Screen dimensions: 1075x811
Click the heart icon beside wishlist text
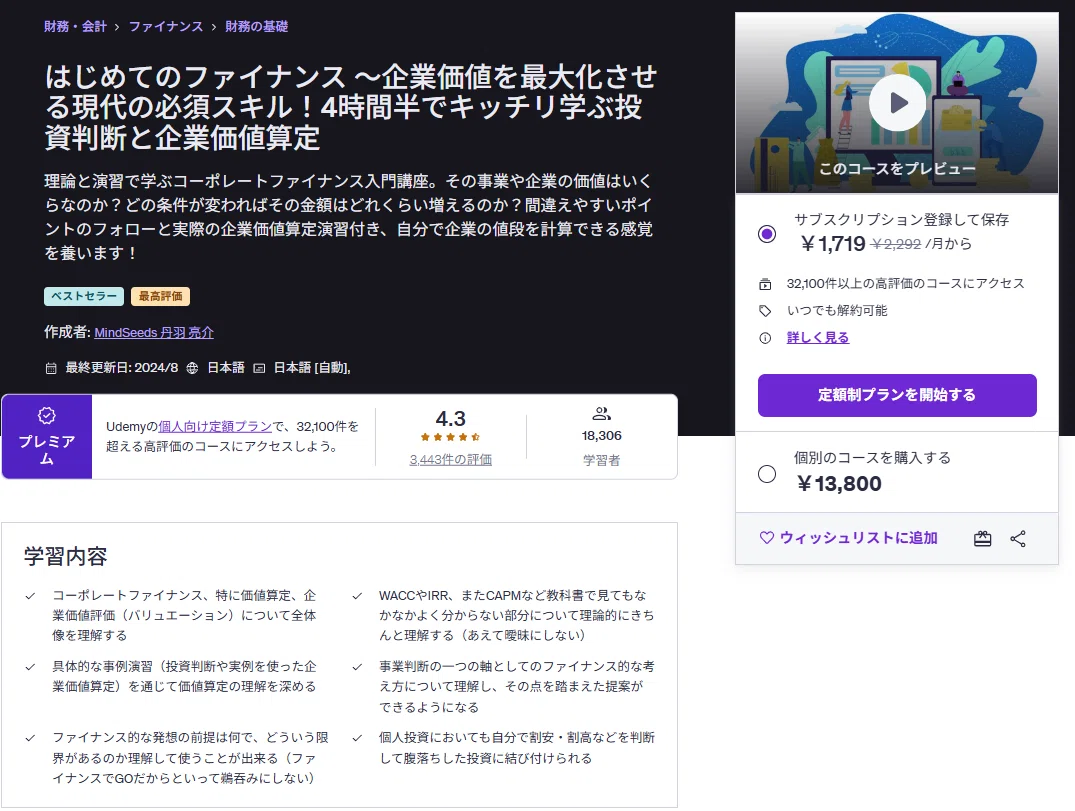766,538
